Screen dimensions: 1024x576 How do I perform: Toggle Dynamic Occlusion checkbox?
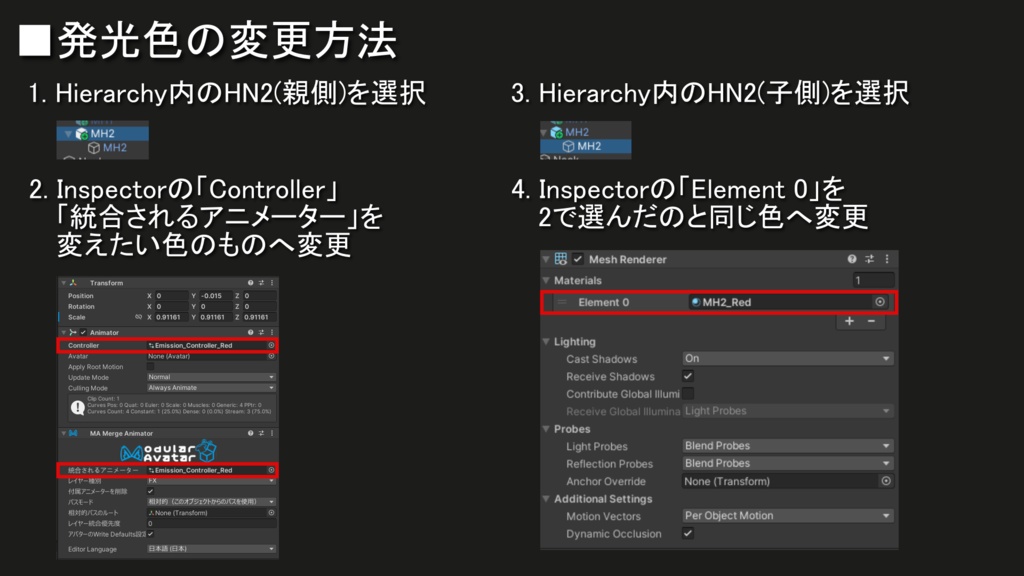click(688, 533)
